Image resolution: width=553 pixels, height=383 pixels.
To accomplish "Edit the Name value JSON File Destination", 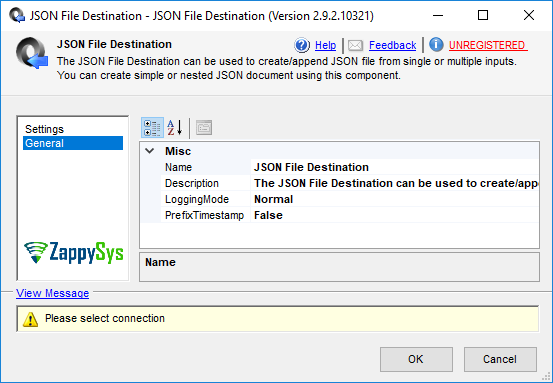I will (x=395, y=167).
